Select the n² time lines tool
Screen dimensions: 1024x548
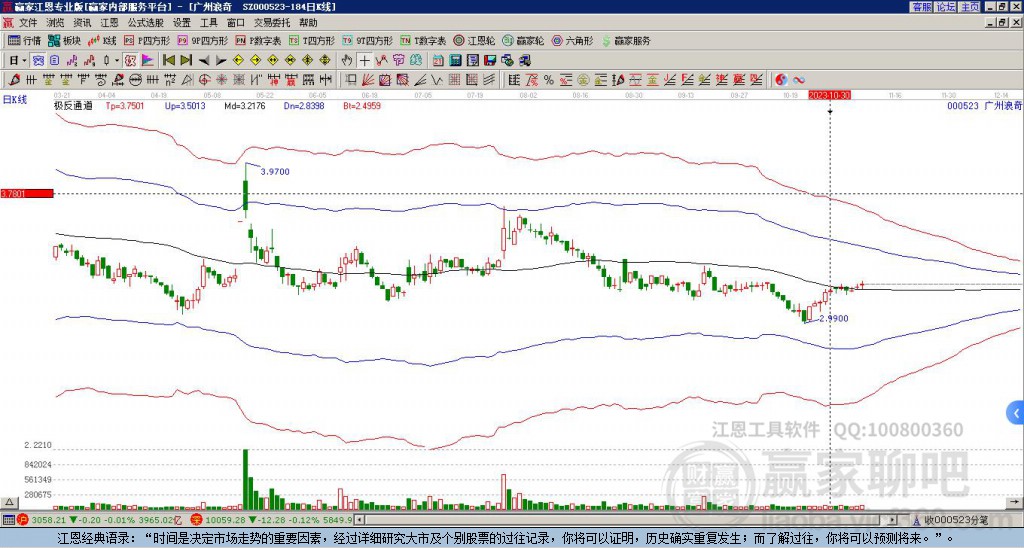[170, 80]
